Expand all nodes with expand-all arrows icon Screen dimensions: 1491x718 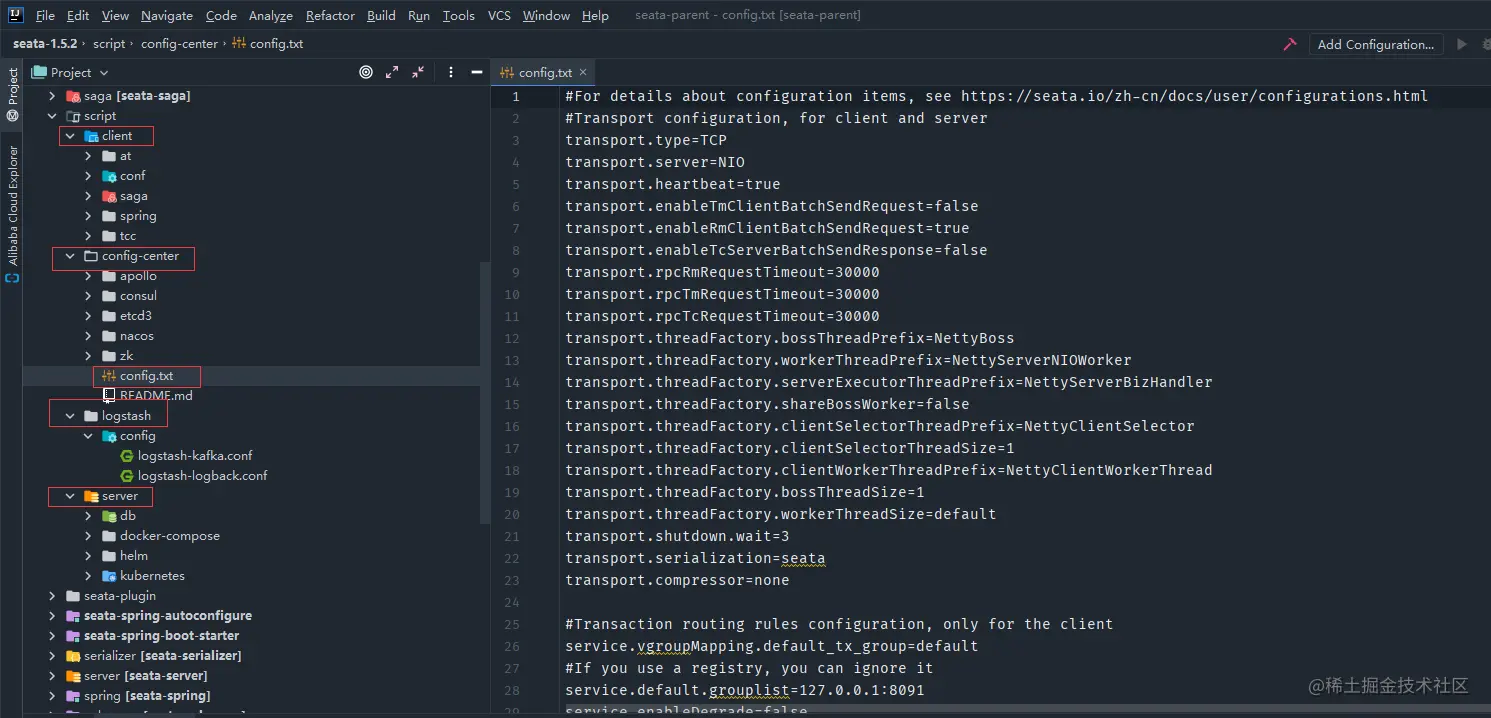pos(393,72)
